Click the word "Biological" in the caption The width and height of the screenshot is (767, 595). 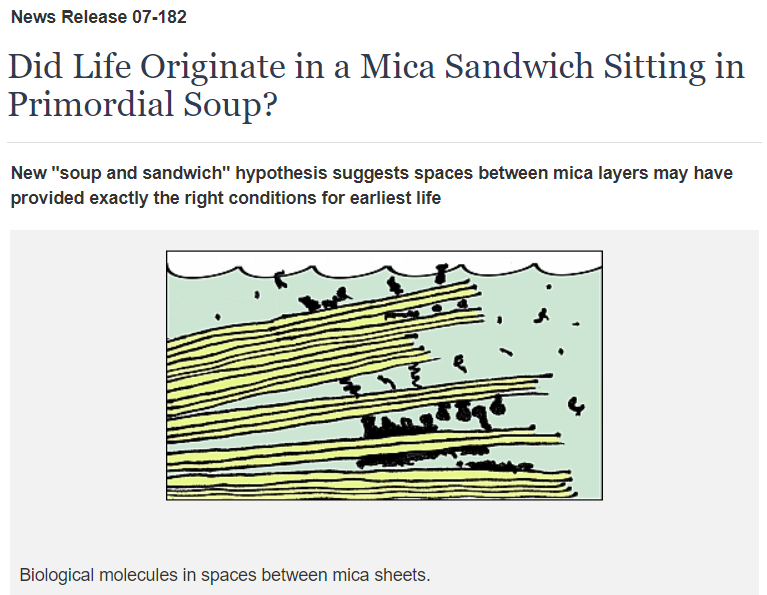[57, 574]
